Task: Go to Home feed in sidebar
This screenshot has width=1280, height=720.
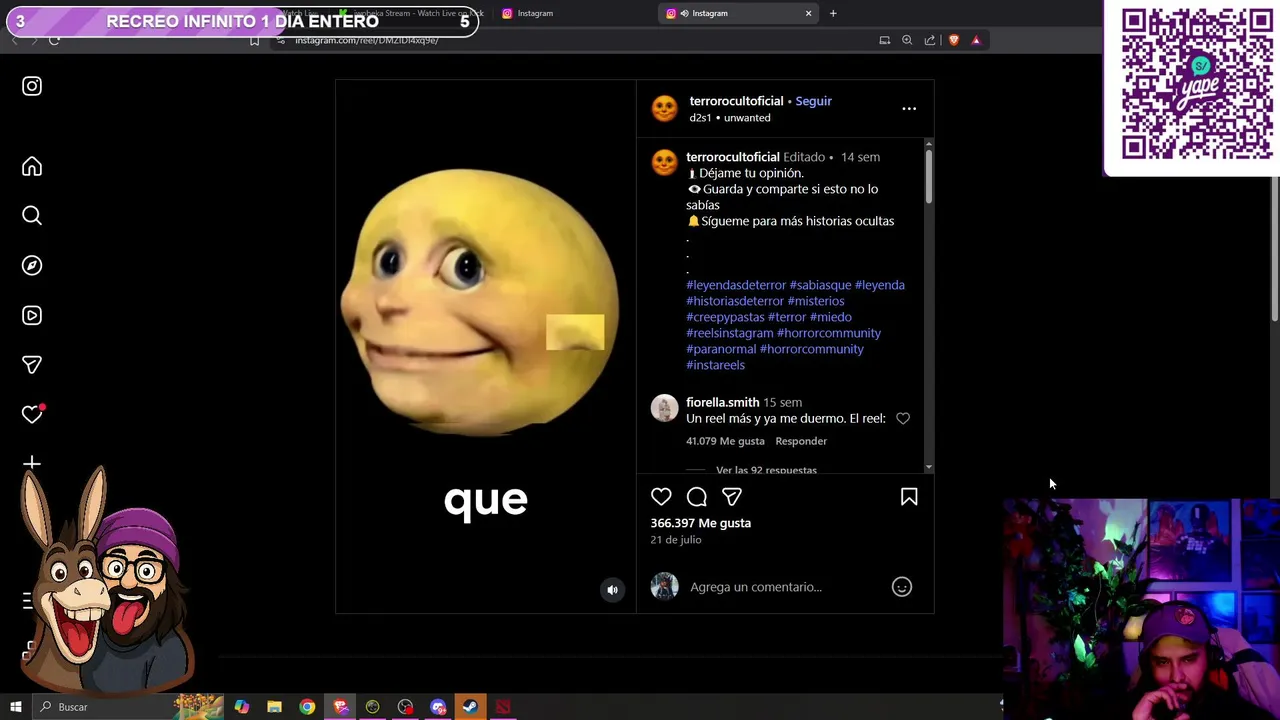Action: tap(32, 166)
